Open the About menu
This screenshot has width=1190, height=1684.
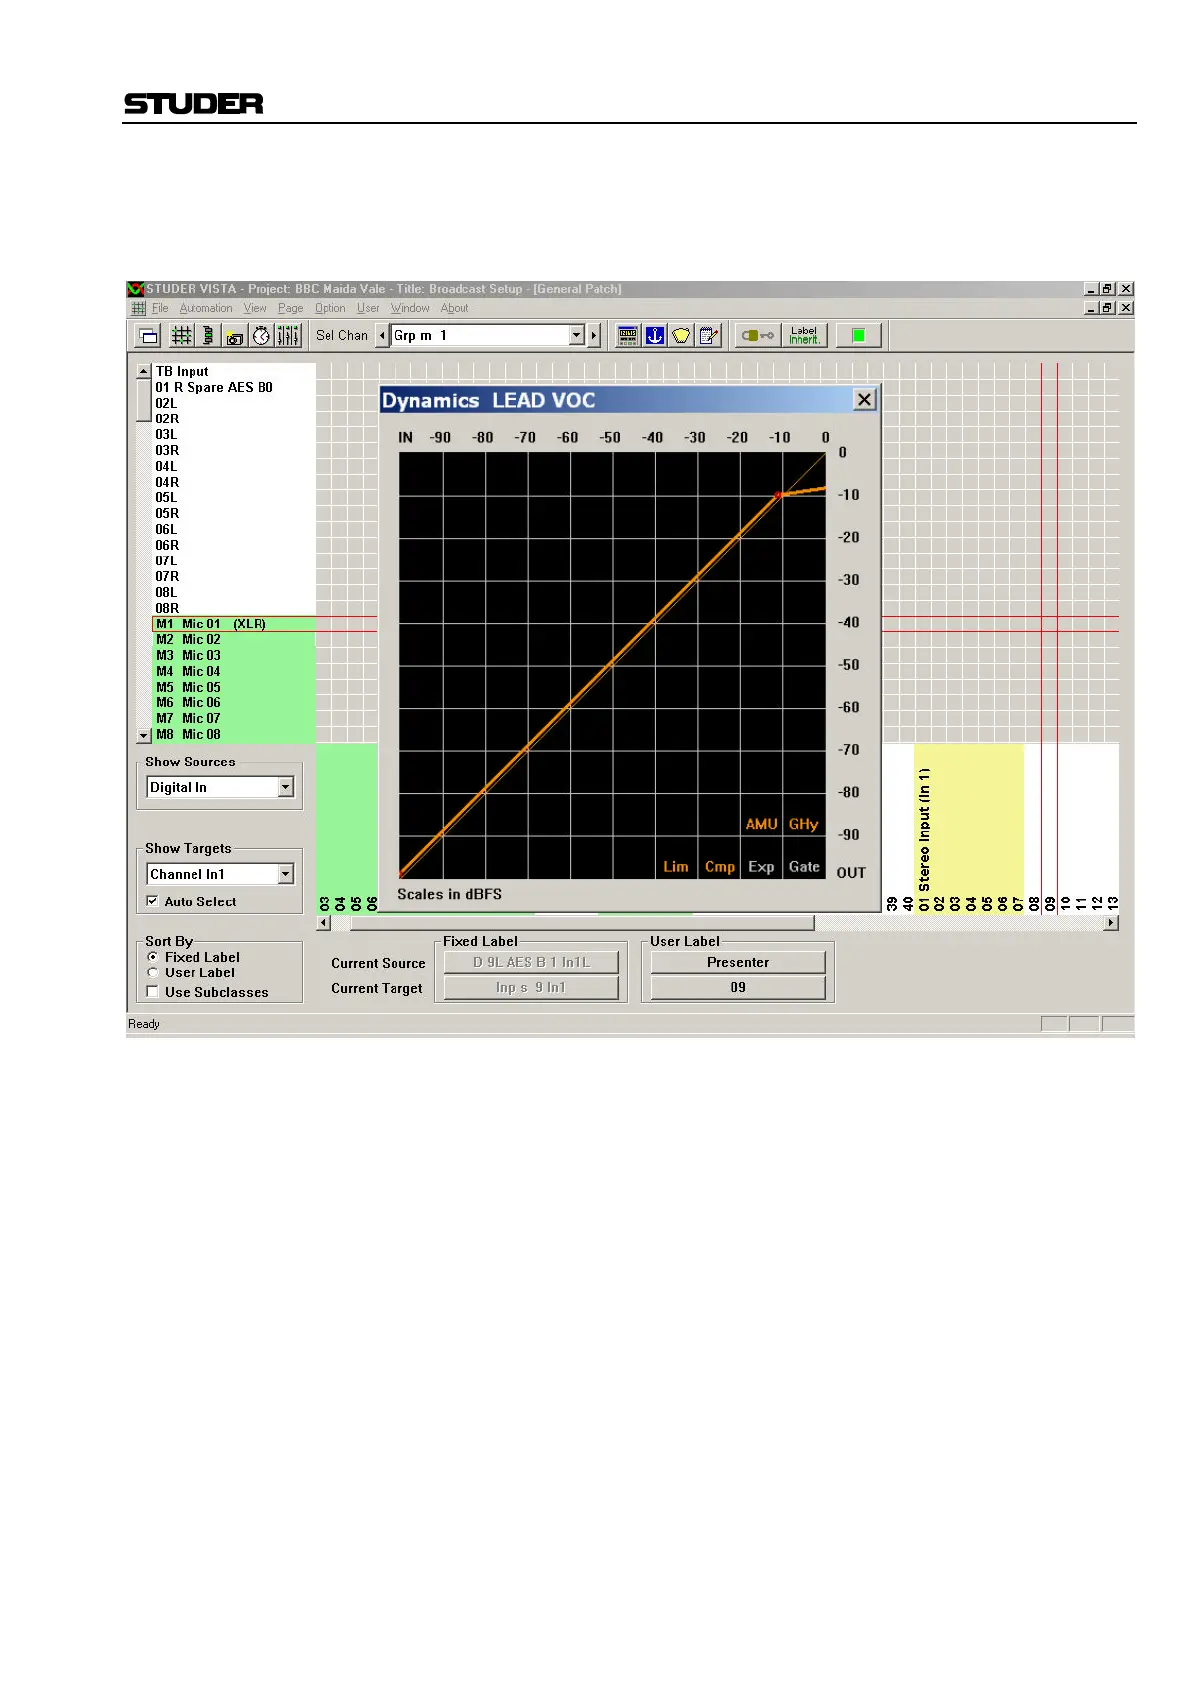[x=454, y=308]
